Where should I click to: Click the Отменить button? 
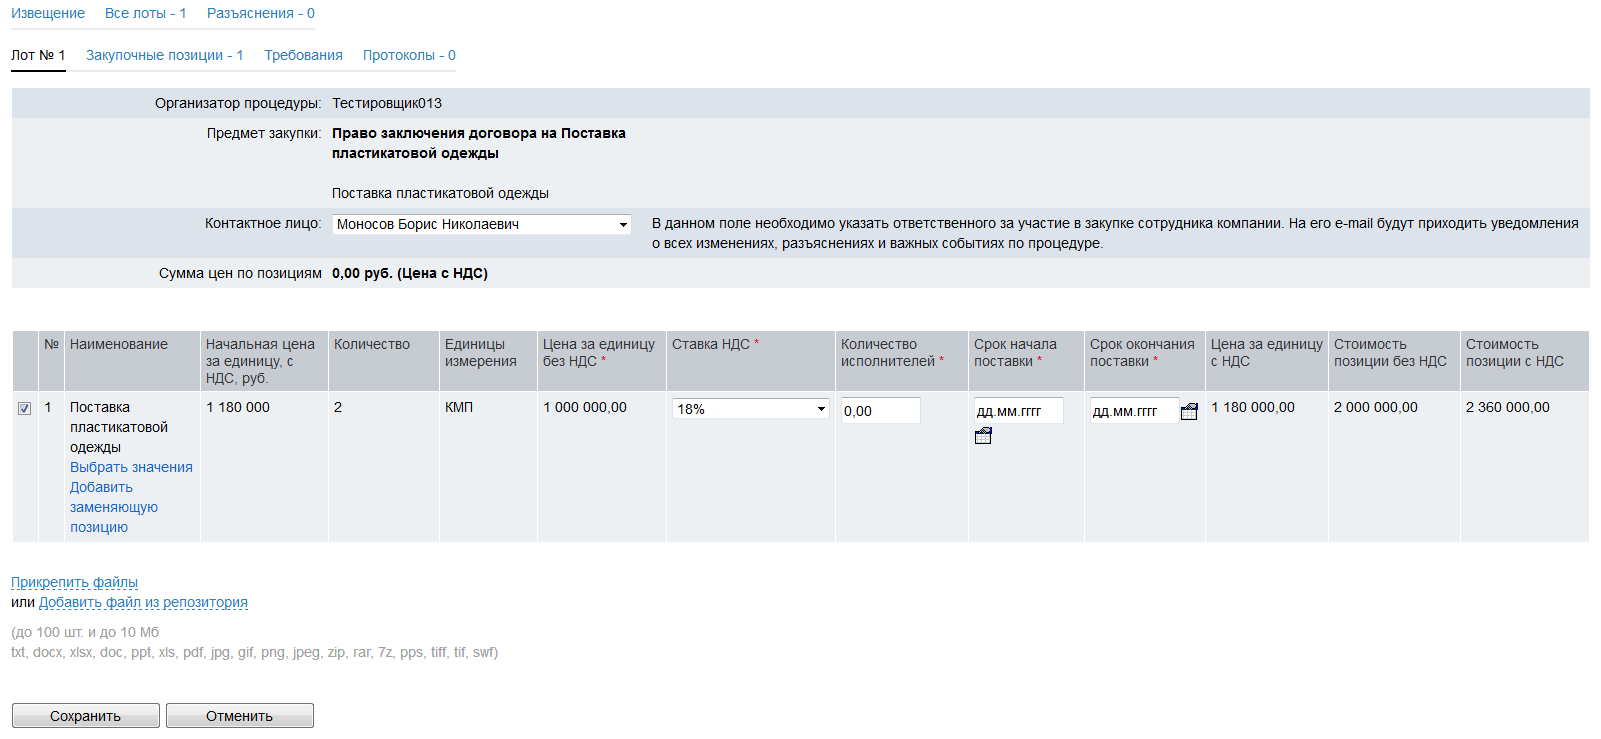[240, 716]
